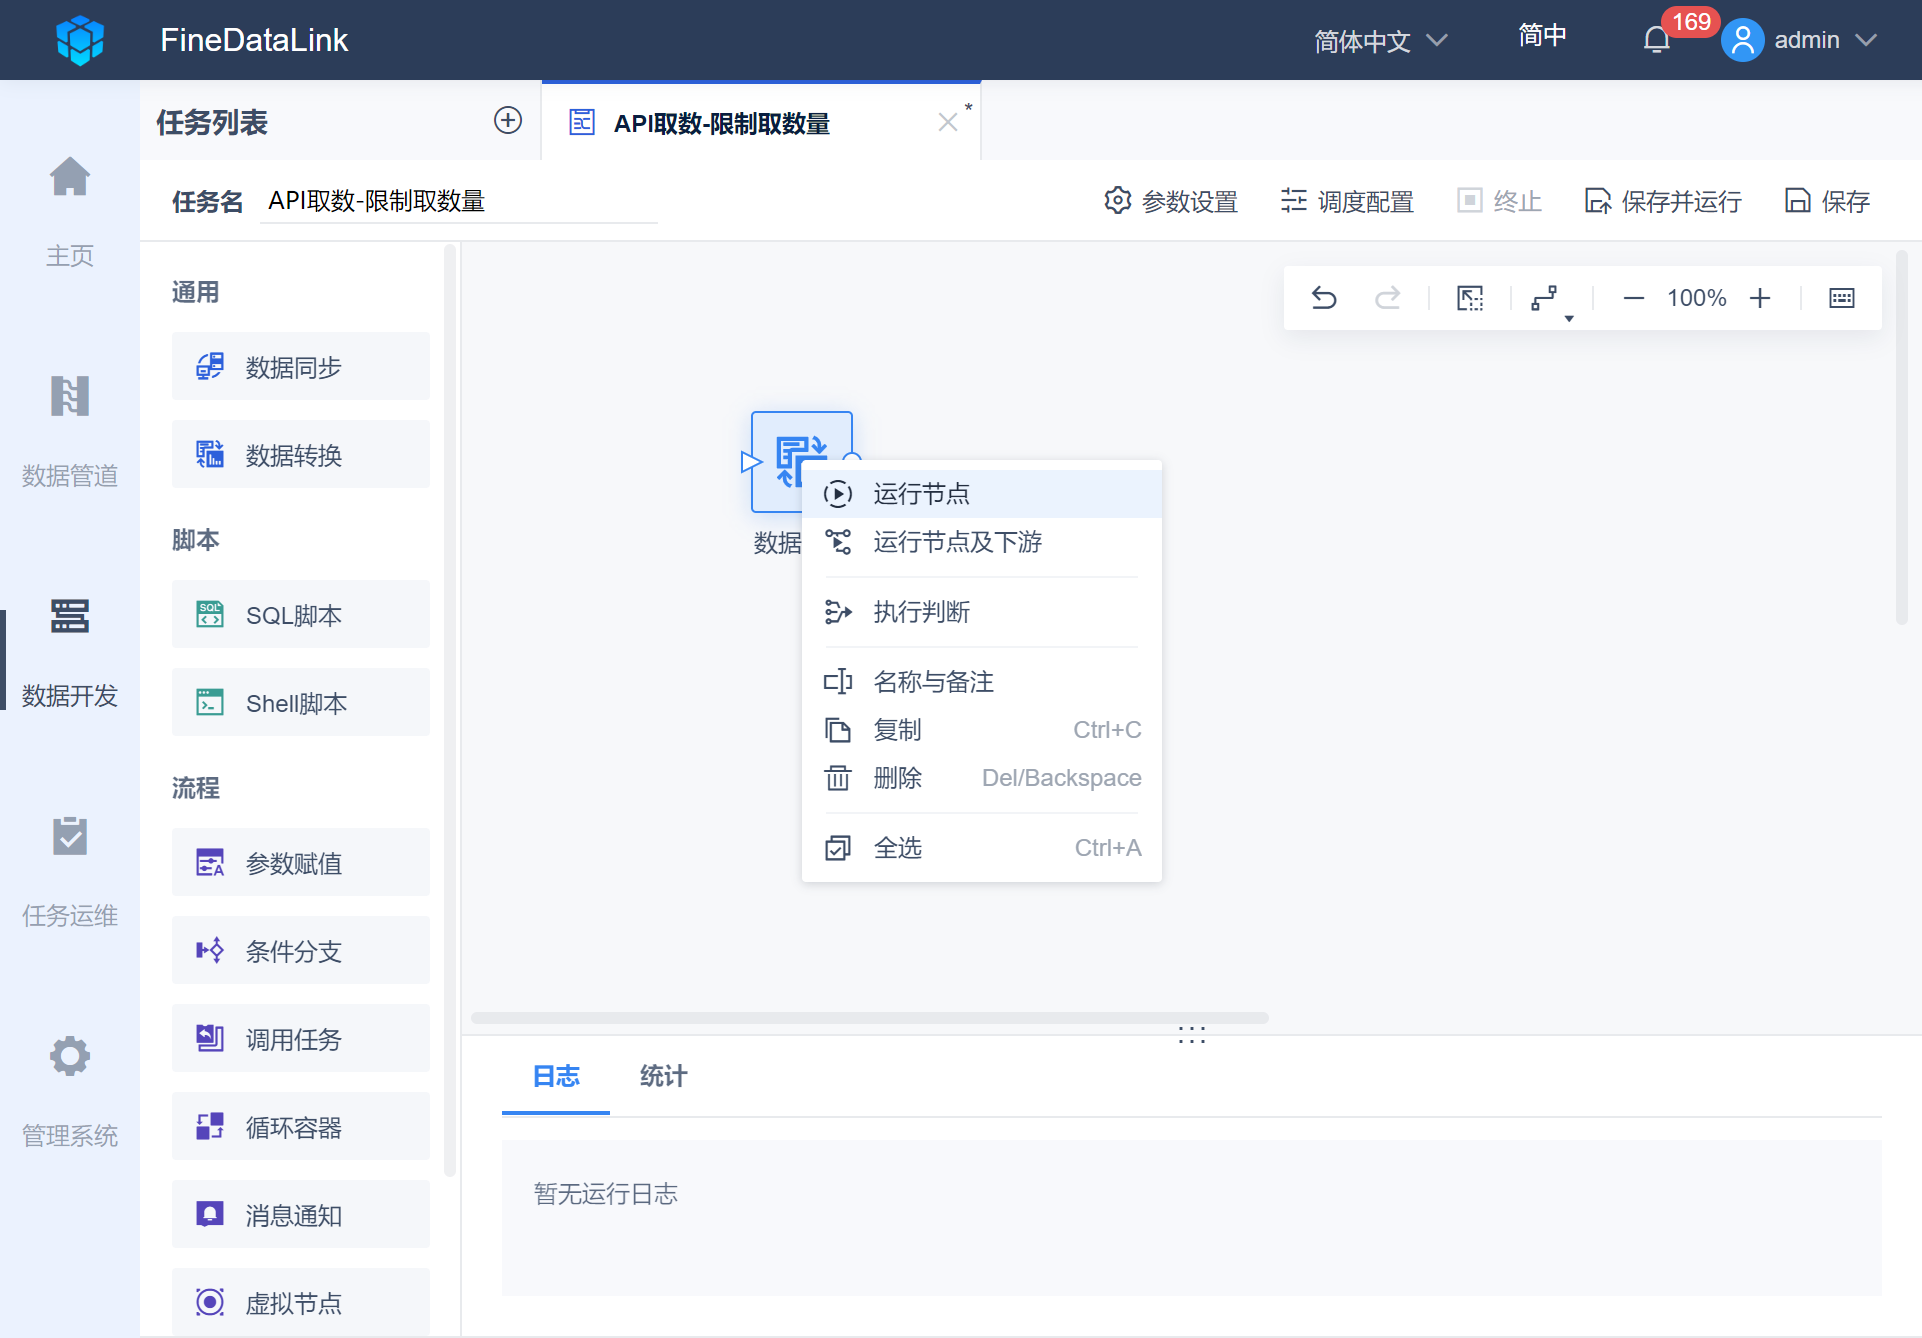Click the 任务名 input field
Viewport: 1922px width, 1338px height.
click(x=458, y=201)
